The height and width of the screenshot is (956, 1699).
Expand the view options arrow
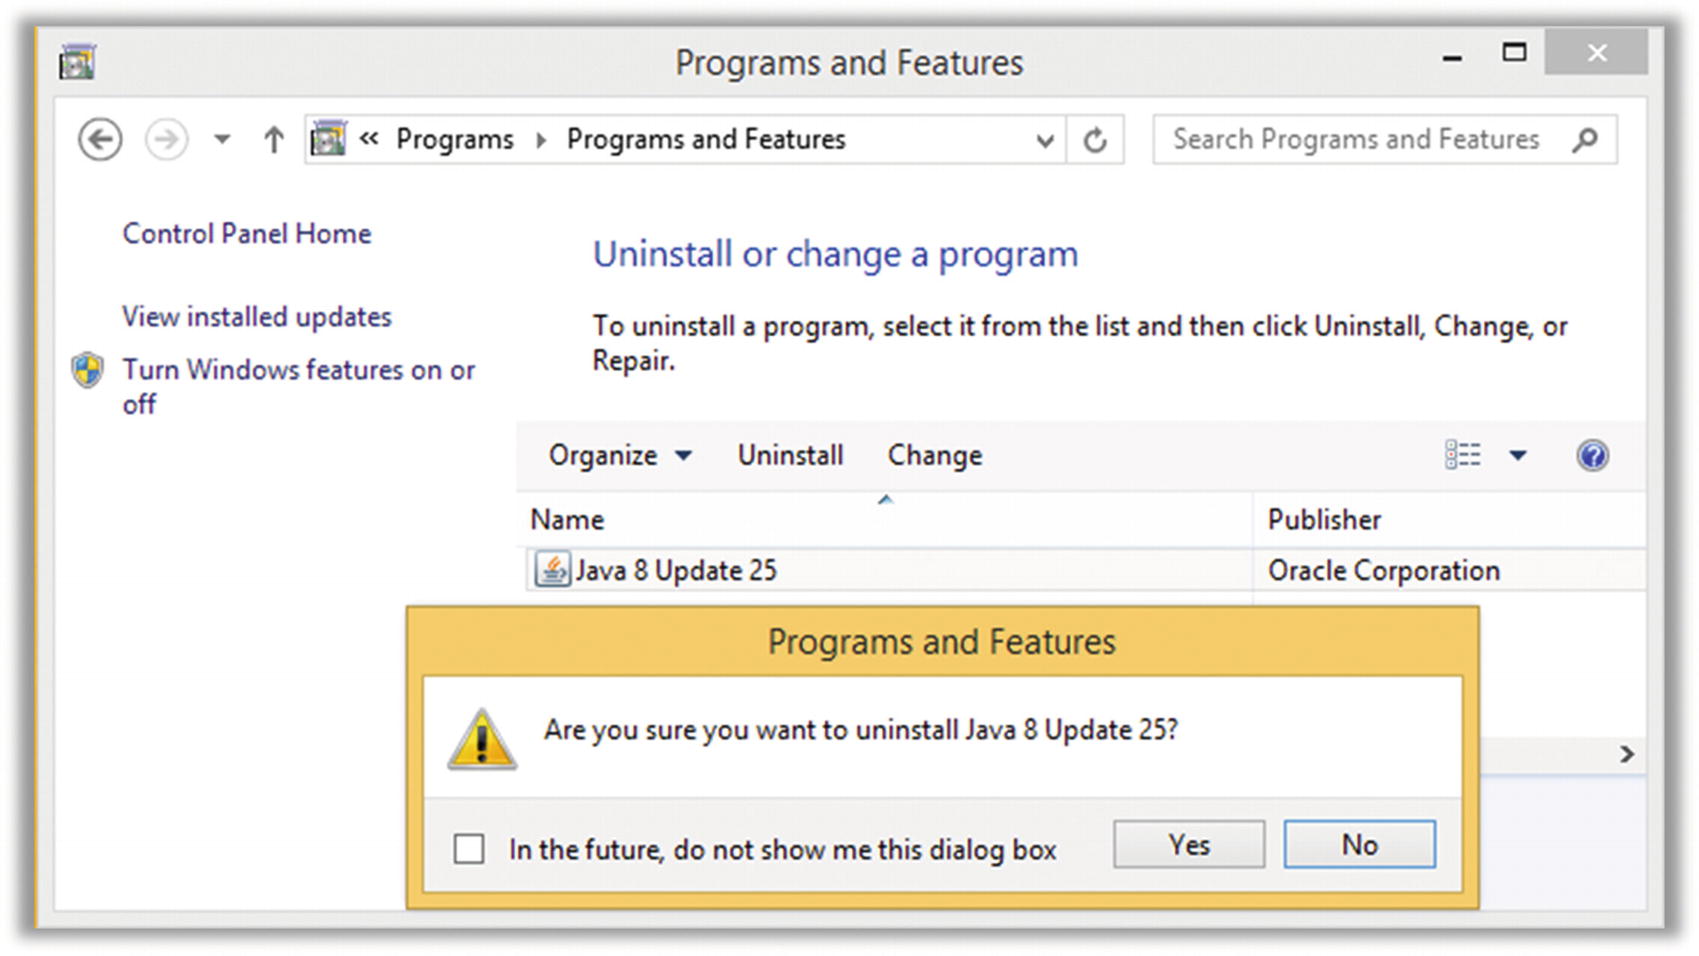pos(1518,456)
